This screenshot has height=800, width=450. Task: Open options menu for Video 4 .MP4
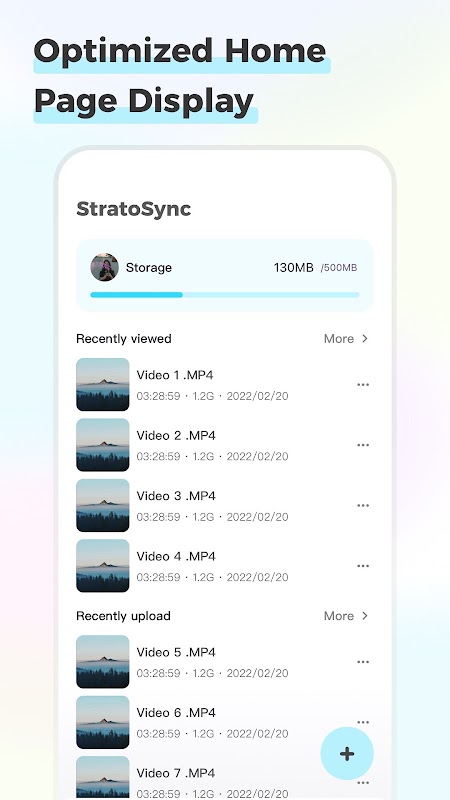(x=363, y=566)
